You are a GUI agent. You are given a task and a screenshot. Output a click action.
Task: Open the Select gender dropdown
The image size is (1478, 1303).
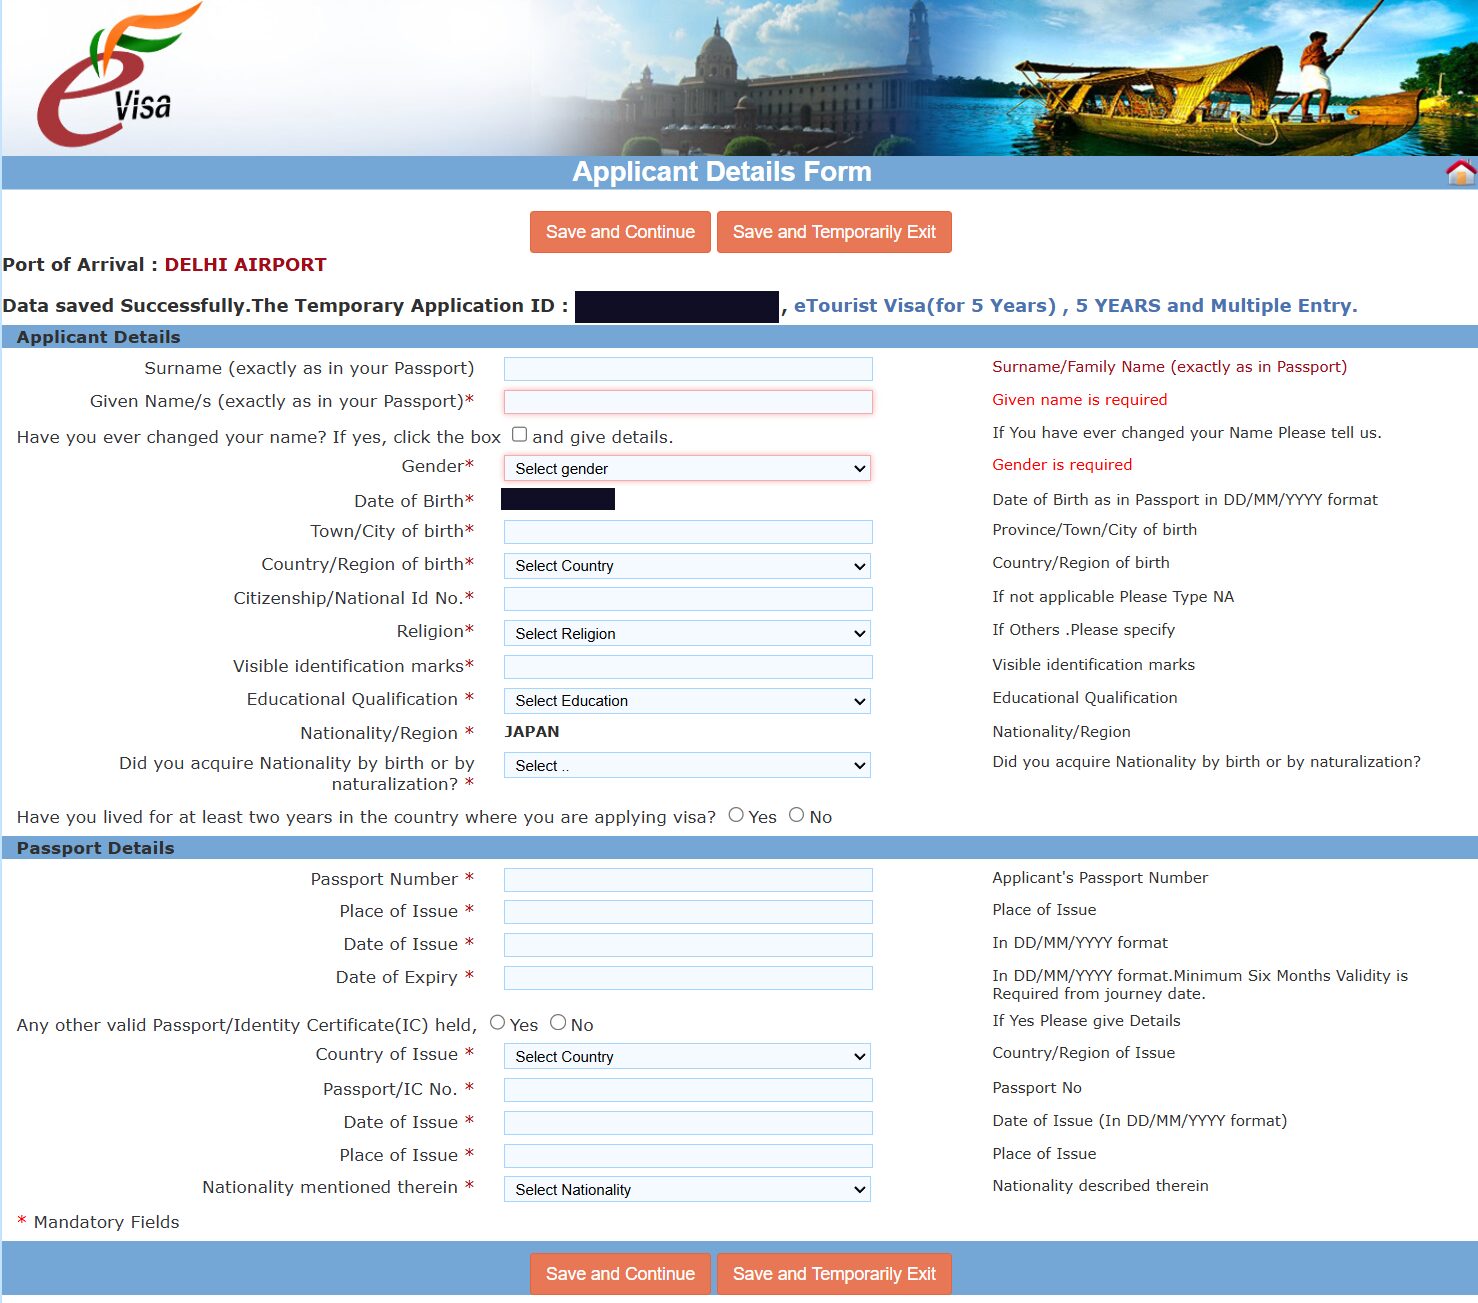pyautogui.click(x=687, y=468)
